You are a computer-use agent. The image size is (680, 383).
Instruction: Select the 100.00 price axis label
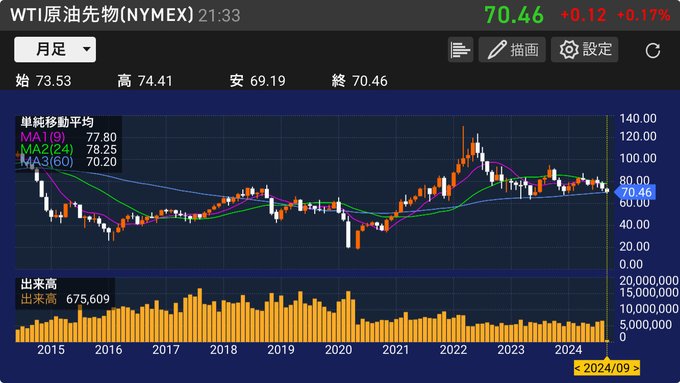point(638,158)
